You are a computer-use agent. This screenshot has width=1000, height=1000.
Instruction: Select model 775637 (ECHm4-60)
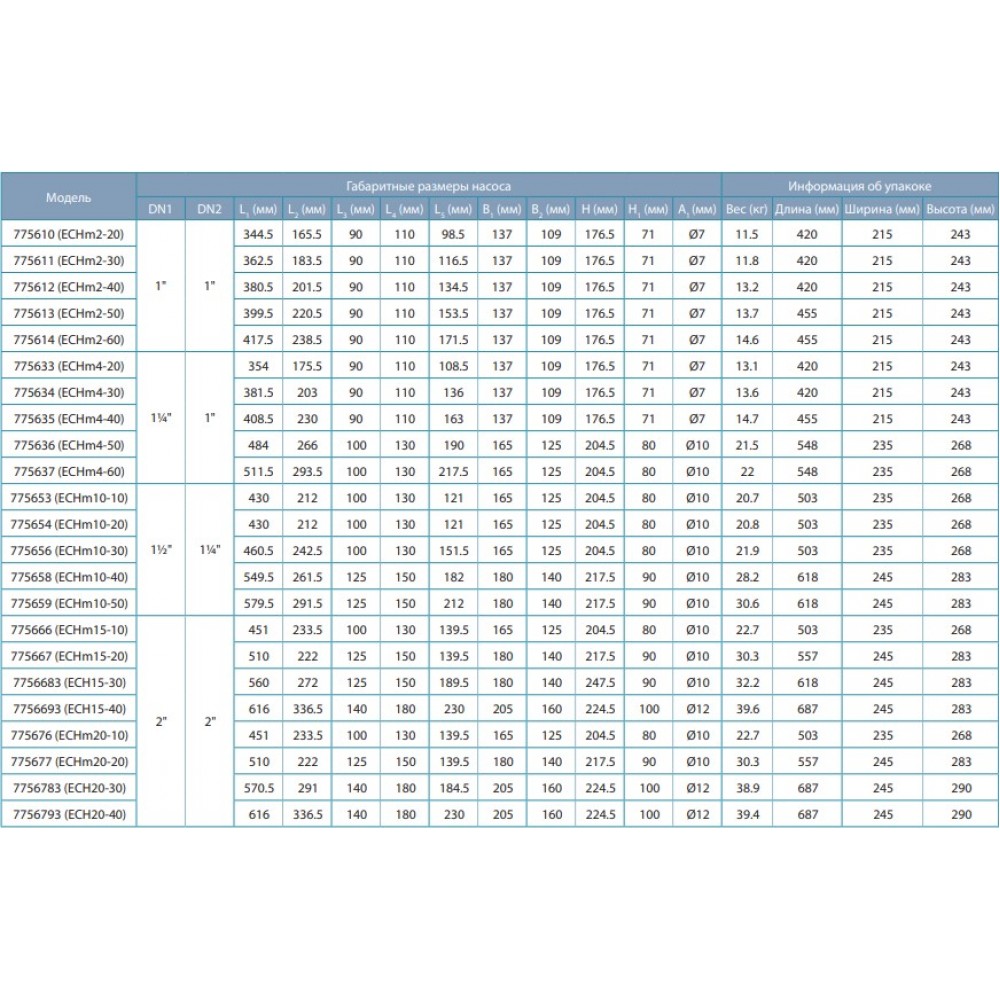[69, 471]
